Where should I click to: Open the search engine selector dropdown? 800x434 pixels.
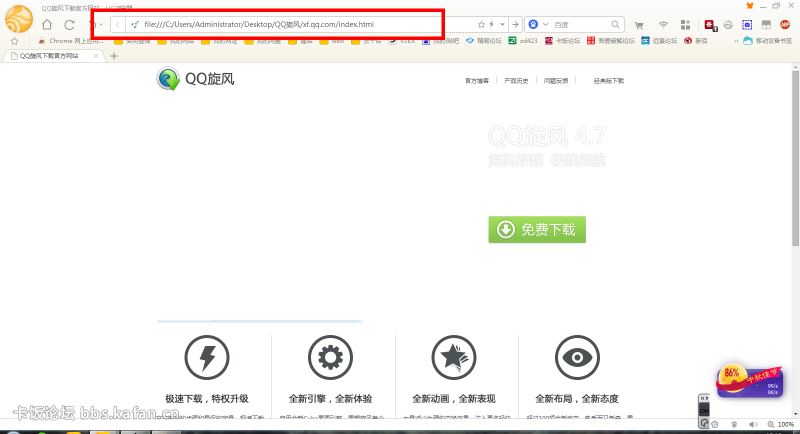(545, 24)
